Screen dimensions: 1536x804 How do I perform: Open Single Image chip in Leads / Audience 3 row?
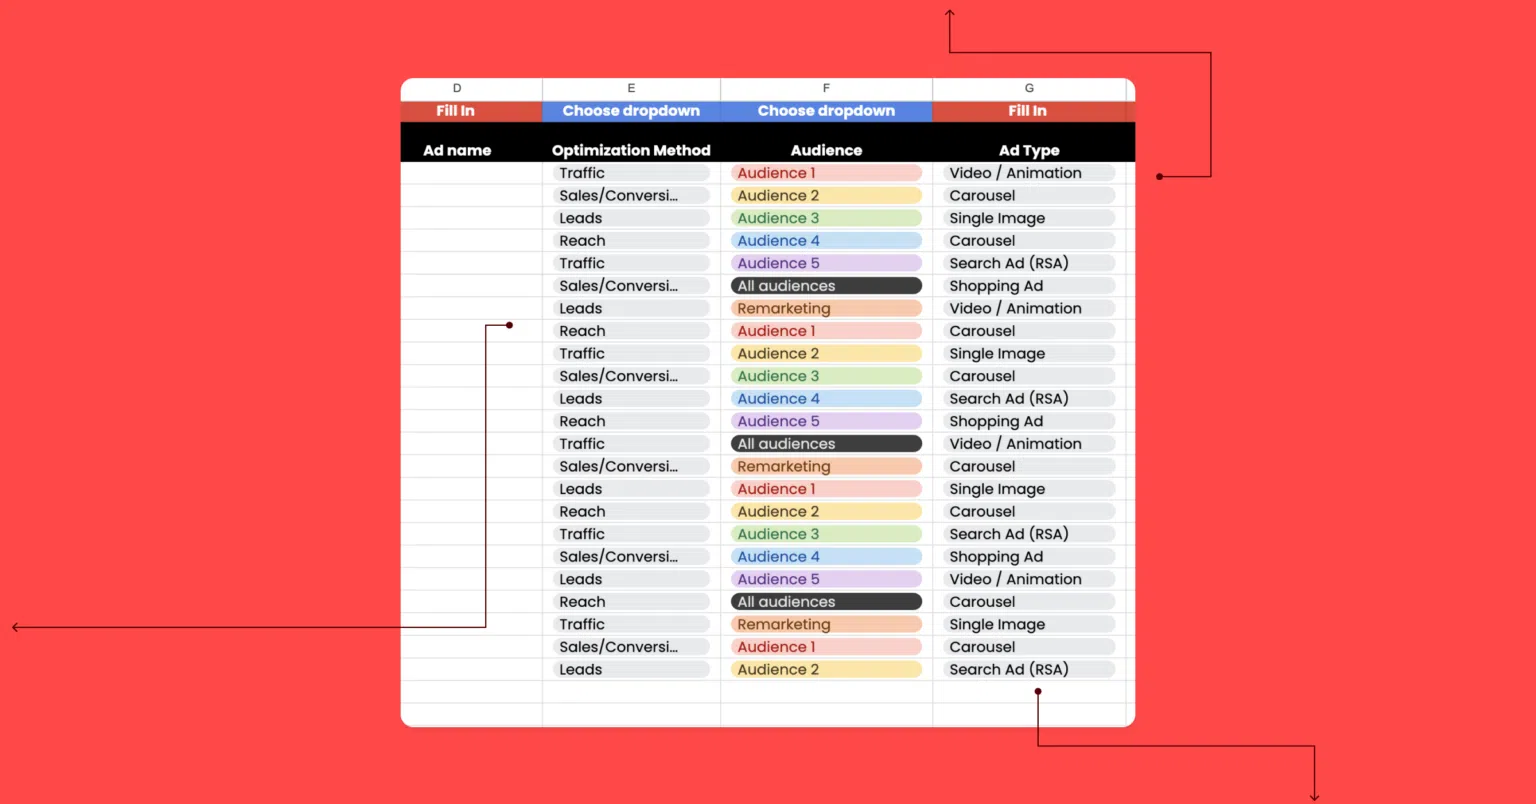[1029, 218]
